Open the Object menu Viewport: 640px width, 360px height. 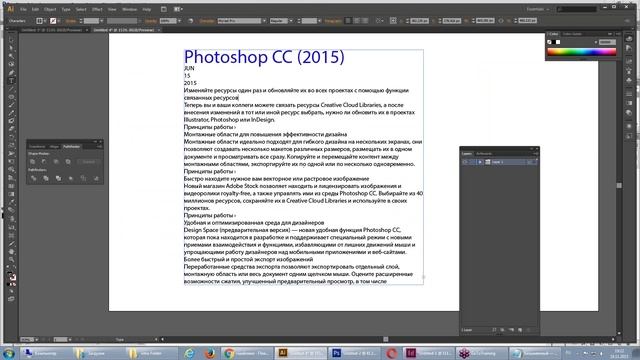(50, 9)
